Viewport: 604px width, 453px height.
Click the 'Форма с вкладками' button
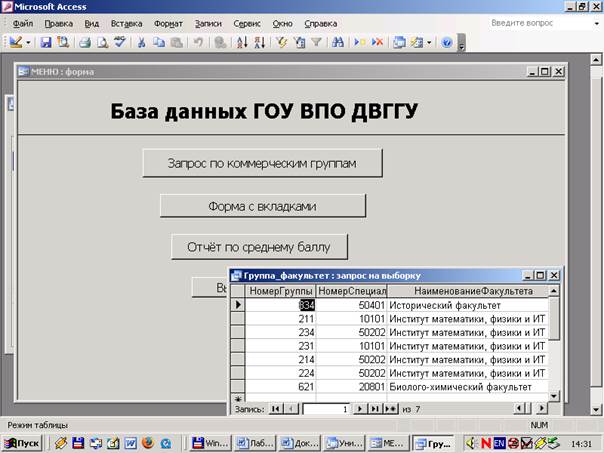click(263, 206)
